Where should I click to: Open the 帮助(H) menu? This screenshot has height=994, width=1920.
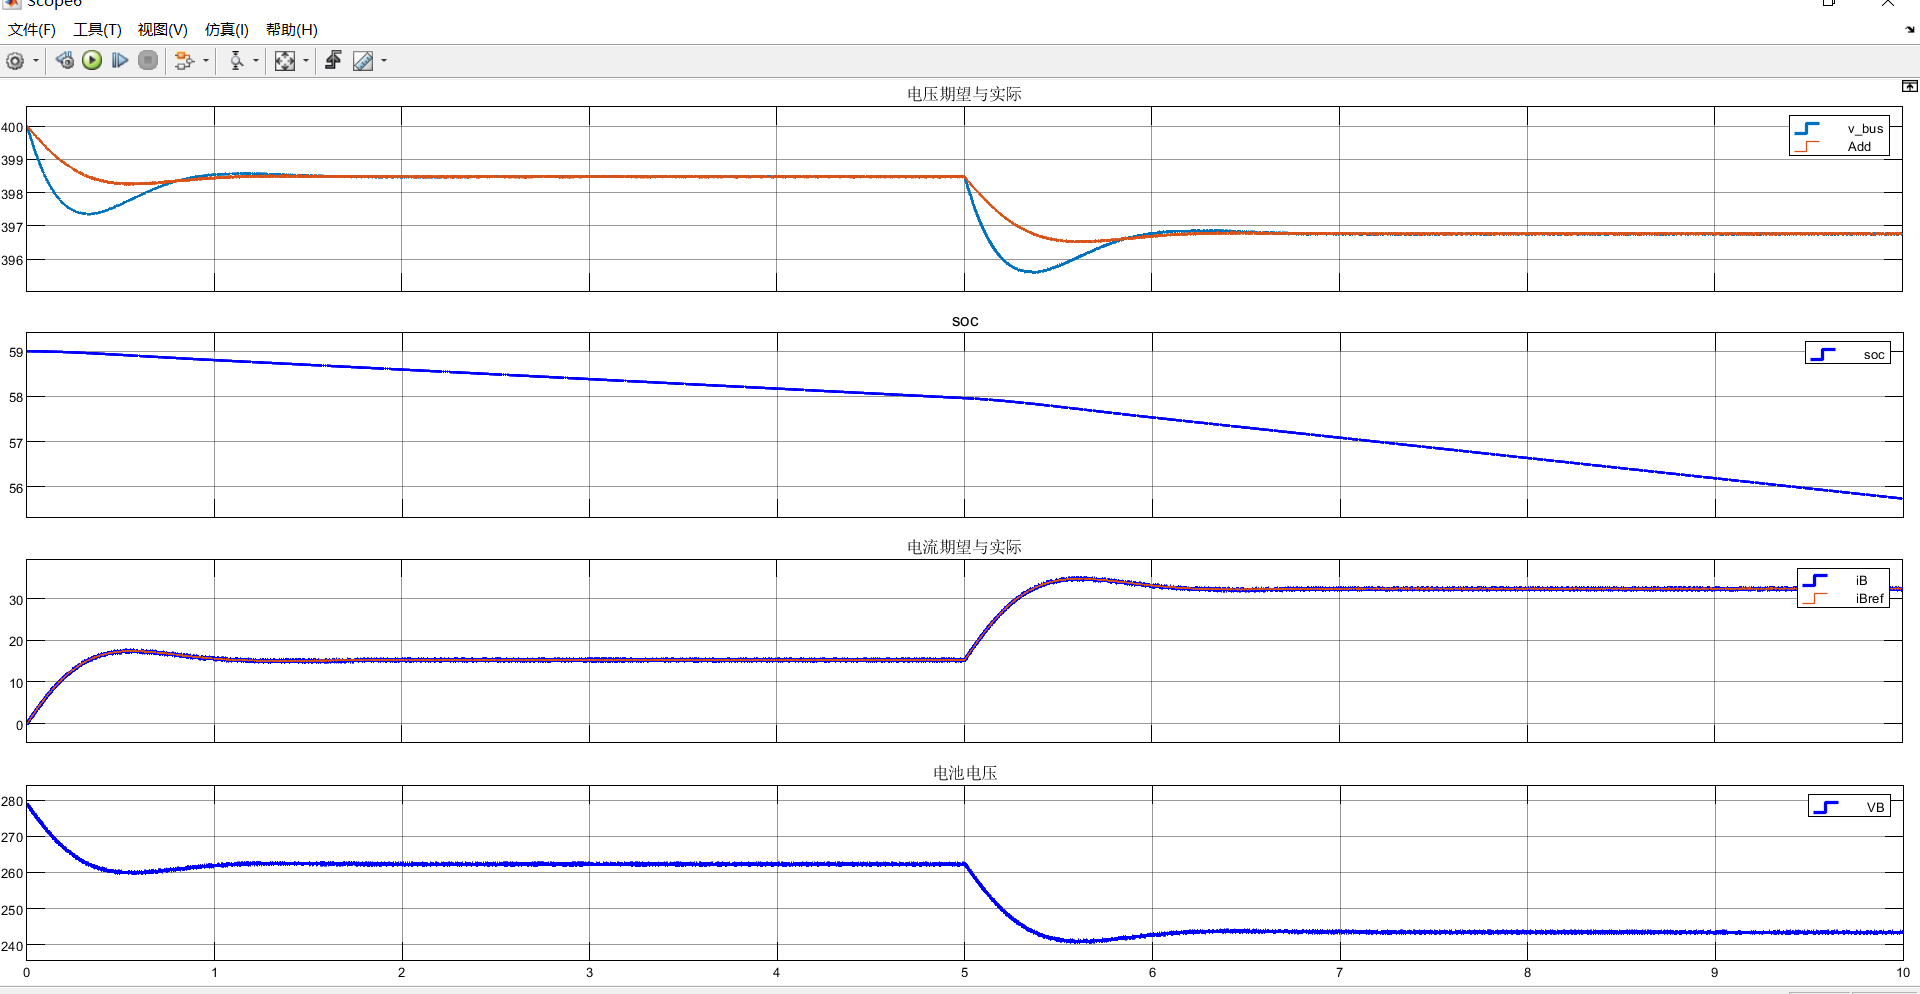[x=292, y=30]
